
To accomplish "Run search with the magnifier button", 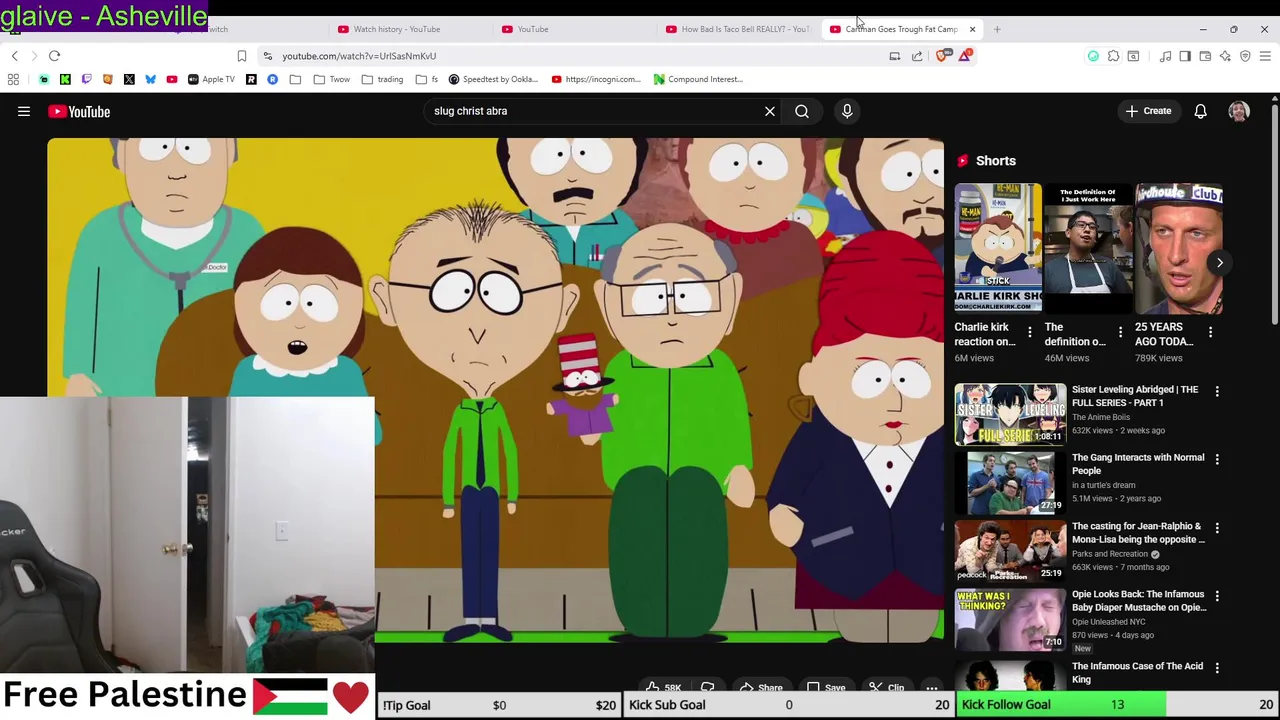I will 802,111.
